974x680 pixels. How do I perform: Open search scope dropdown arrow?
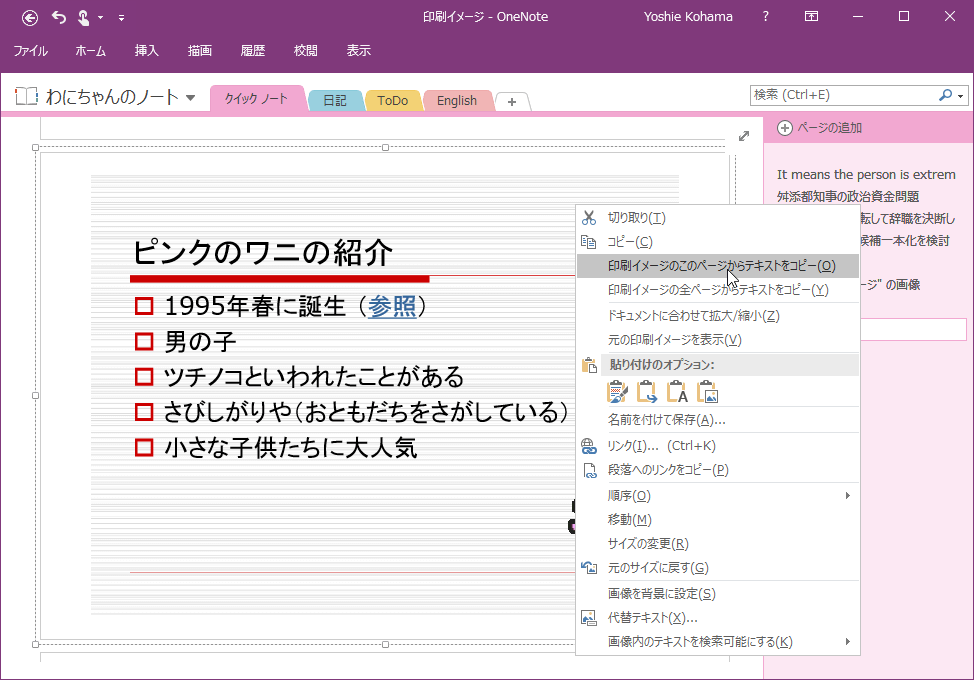961,96
